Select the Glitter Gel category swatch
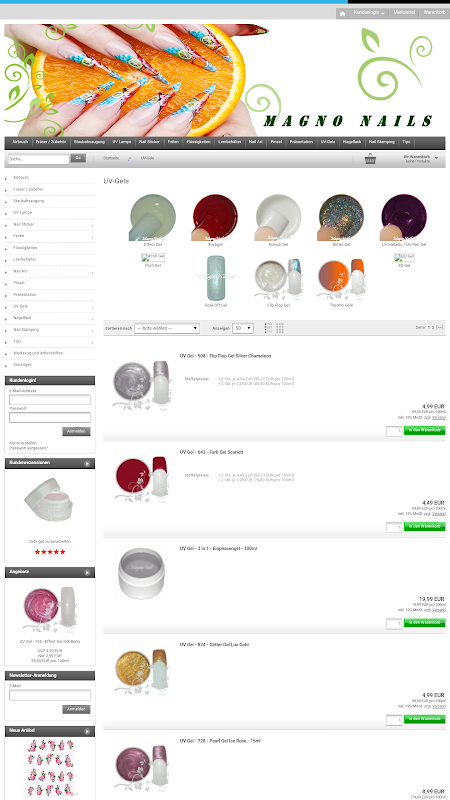 (340, 218)
